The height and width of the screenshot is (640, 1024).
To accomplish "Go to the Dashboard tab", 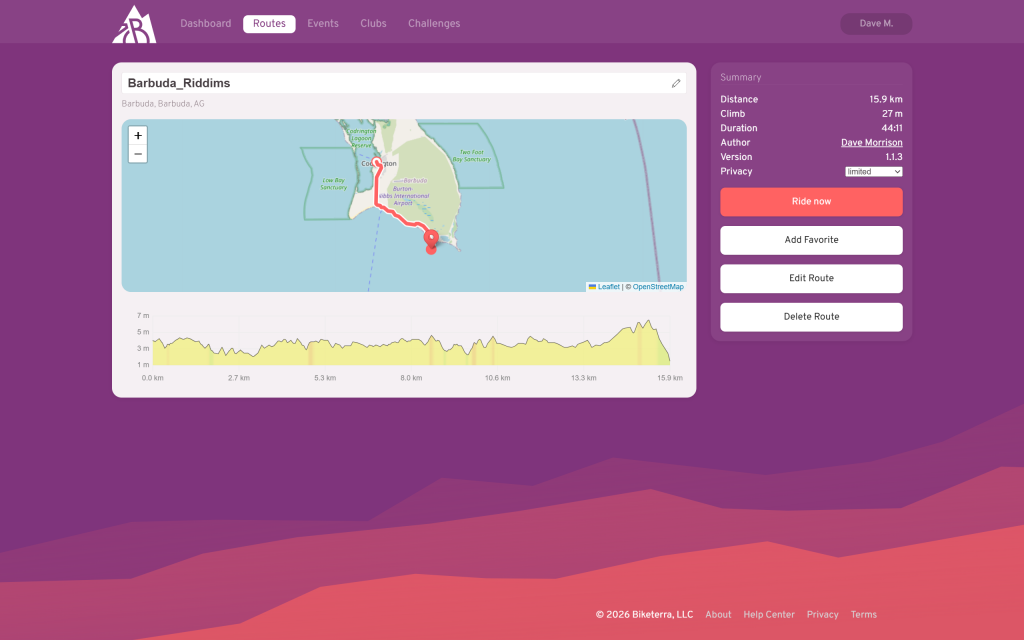I will 205,24.
